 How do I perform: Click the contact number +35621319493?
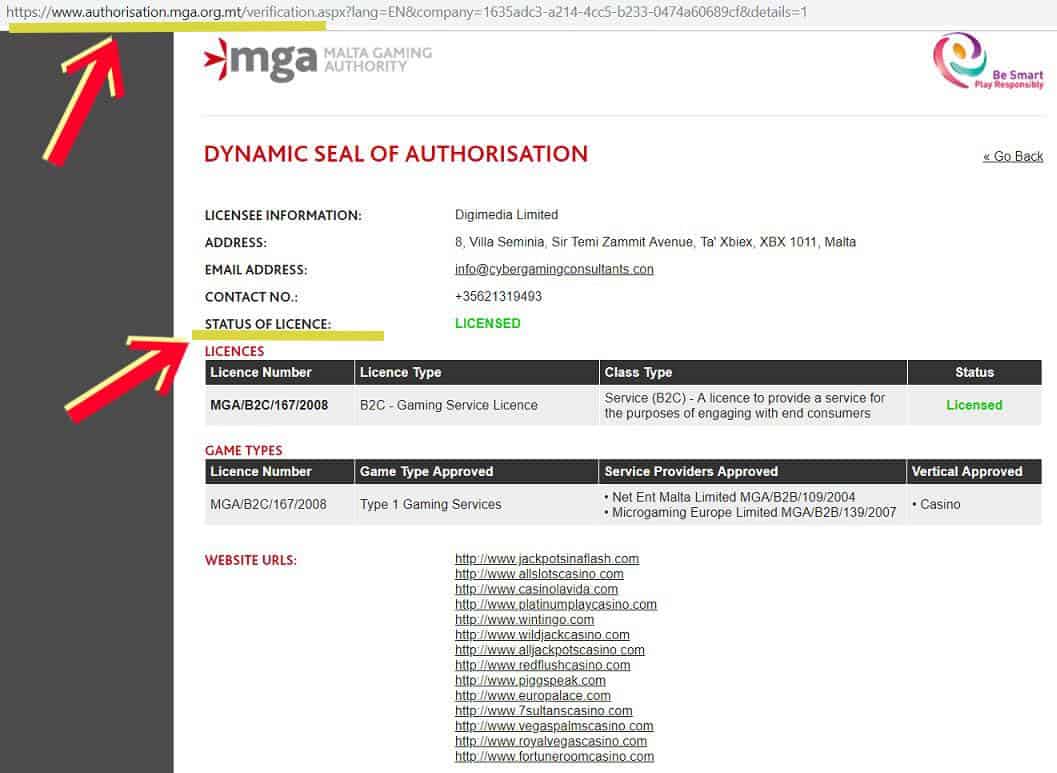tap(498, 297)
